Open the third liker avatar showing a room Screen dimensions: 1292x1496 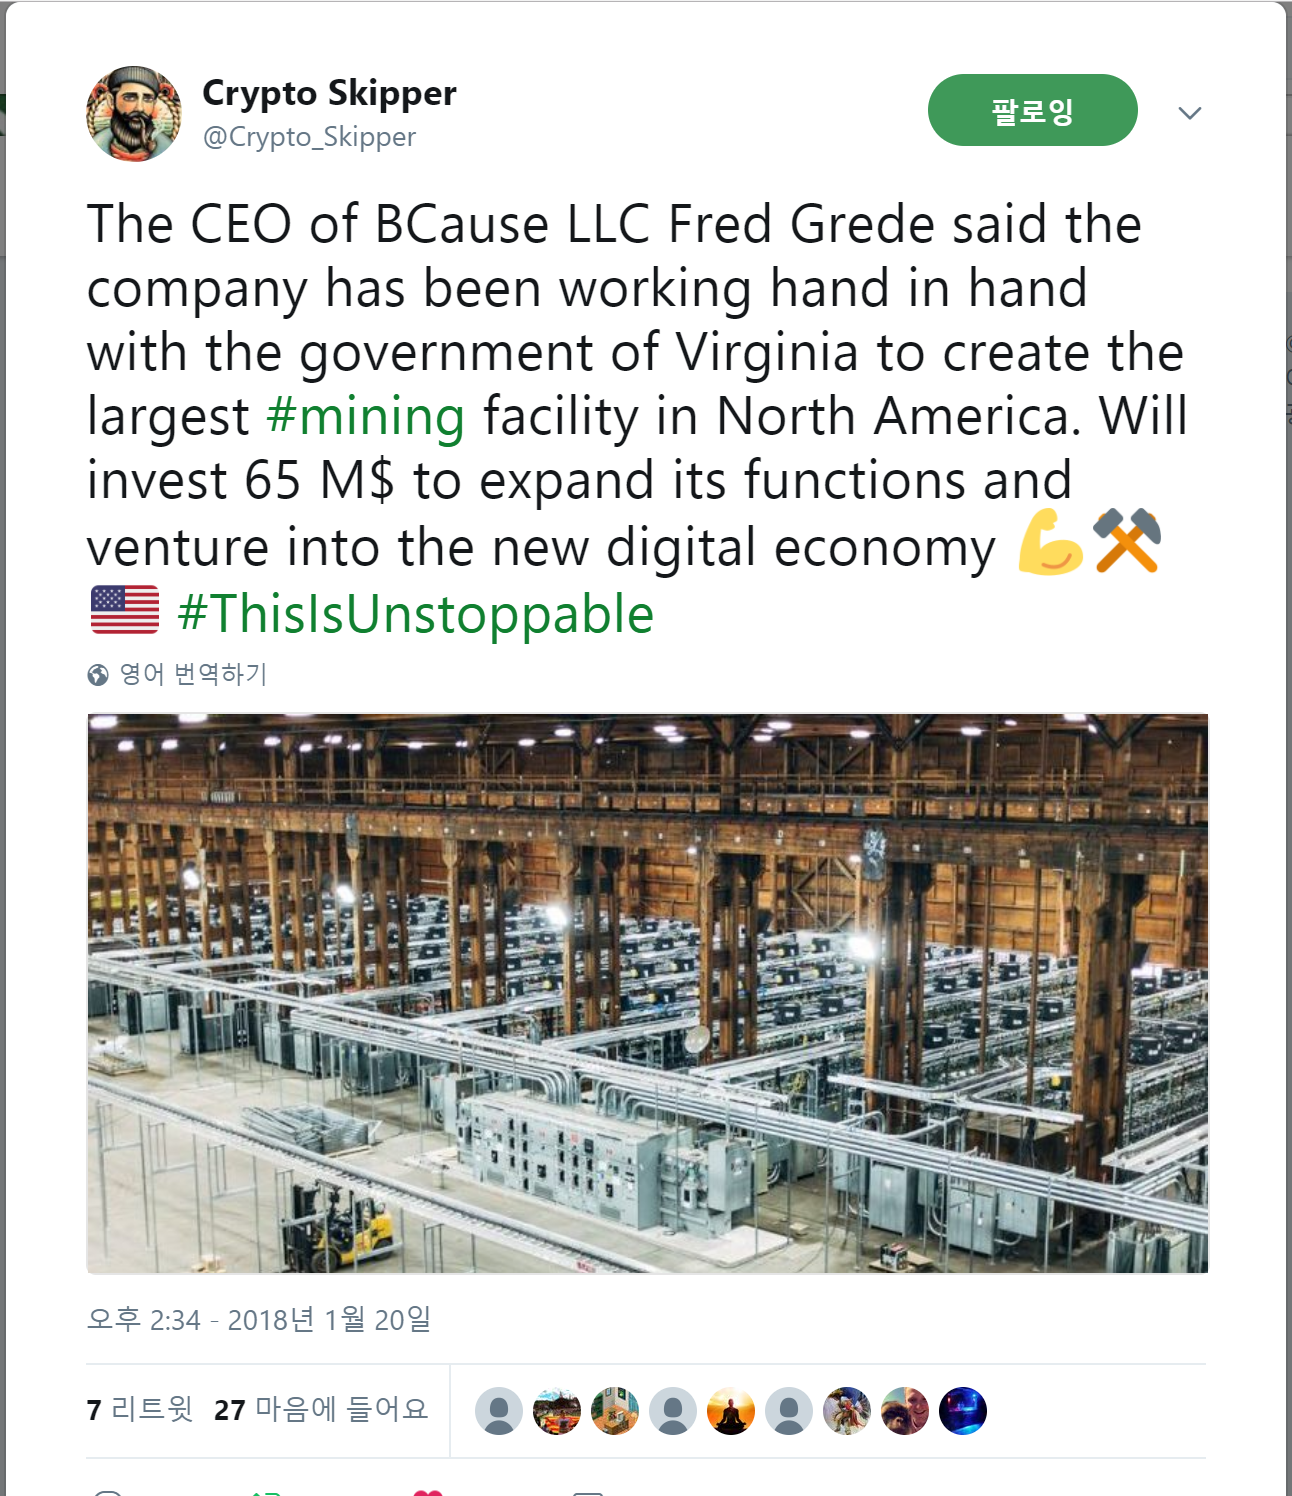615,1411
